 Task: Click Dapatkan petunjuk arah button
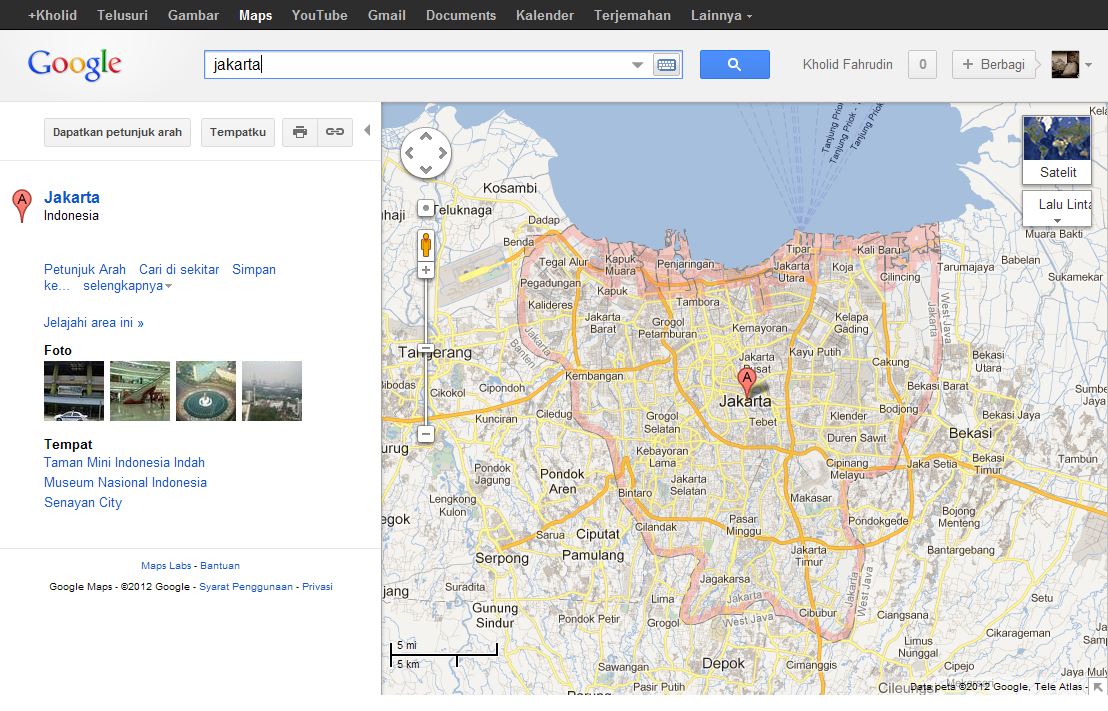(117, 131)
